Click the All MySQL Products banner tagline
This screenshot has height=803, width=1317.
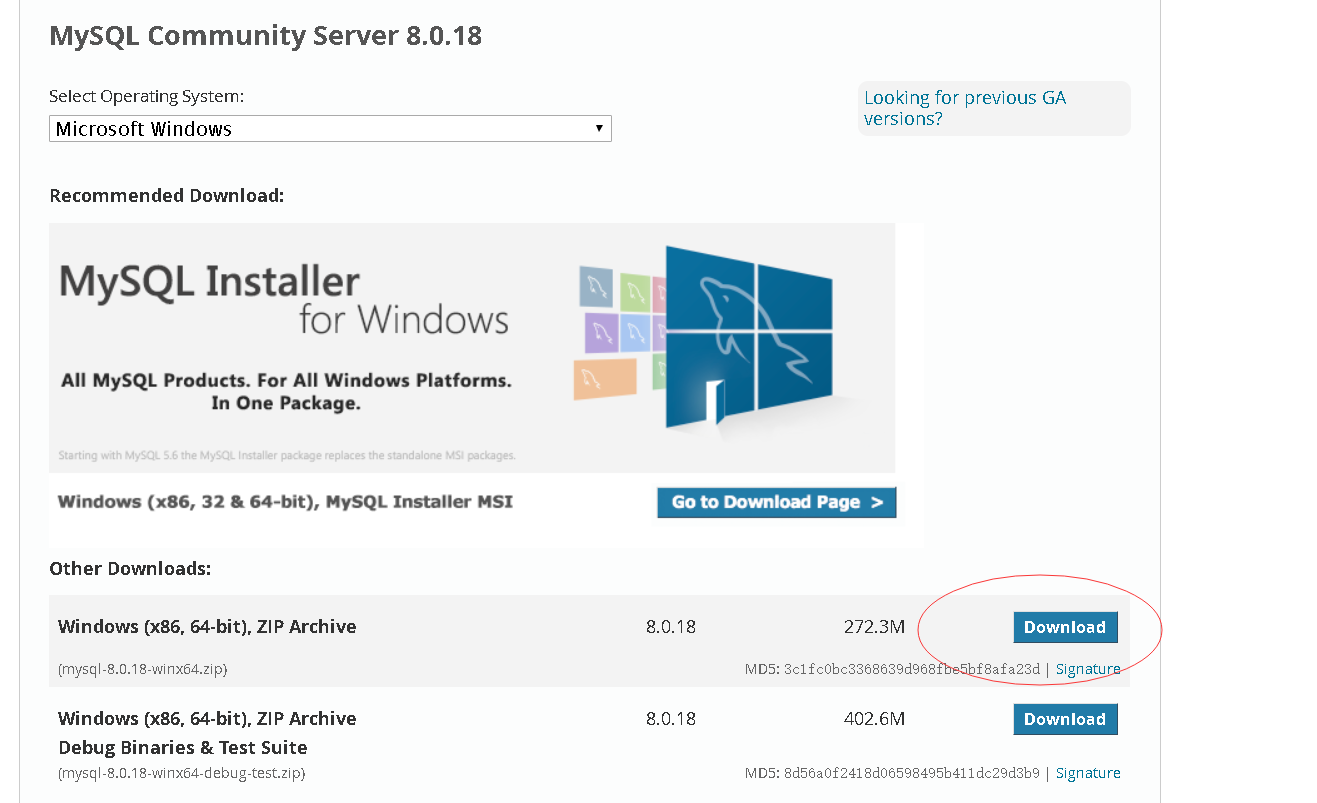click(x=286, y=392)
